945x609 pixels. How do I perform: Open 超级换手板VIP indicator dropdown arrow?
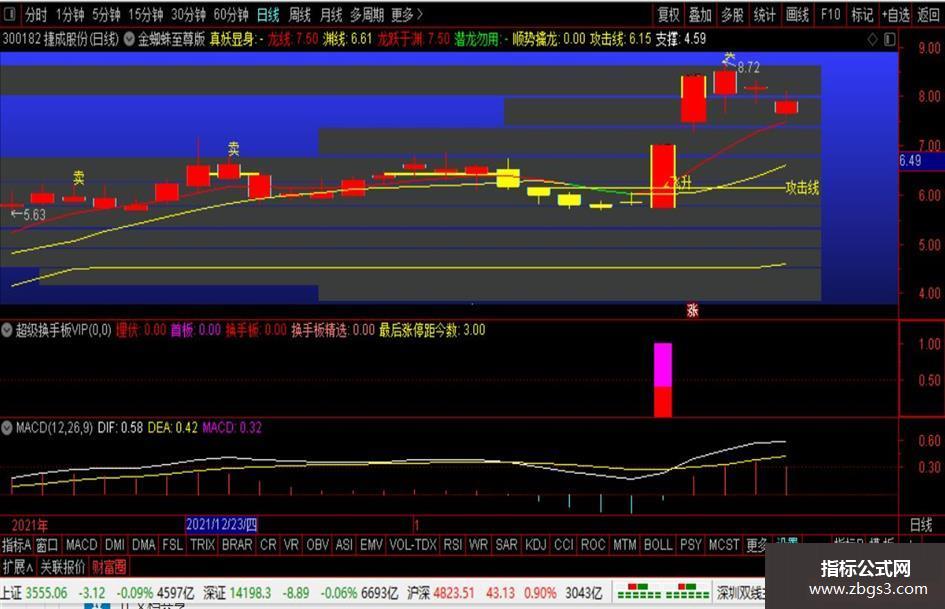coord(7,330)
